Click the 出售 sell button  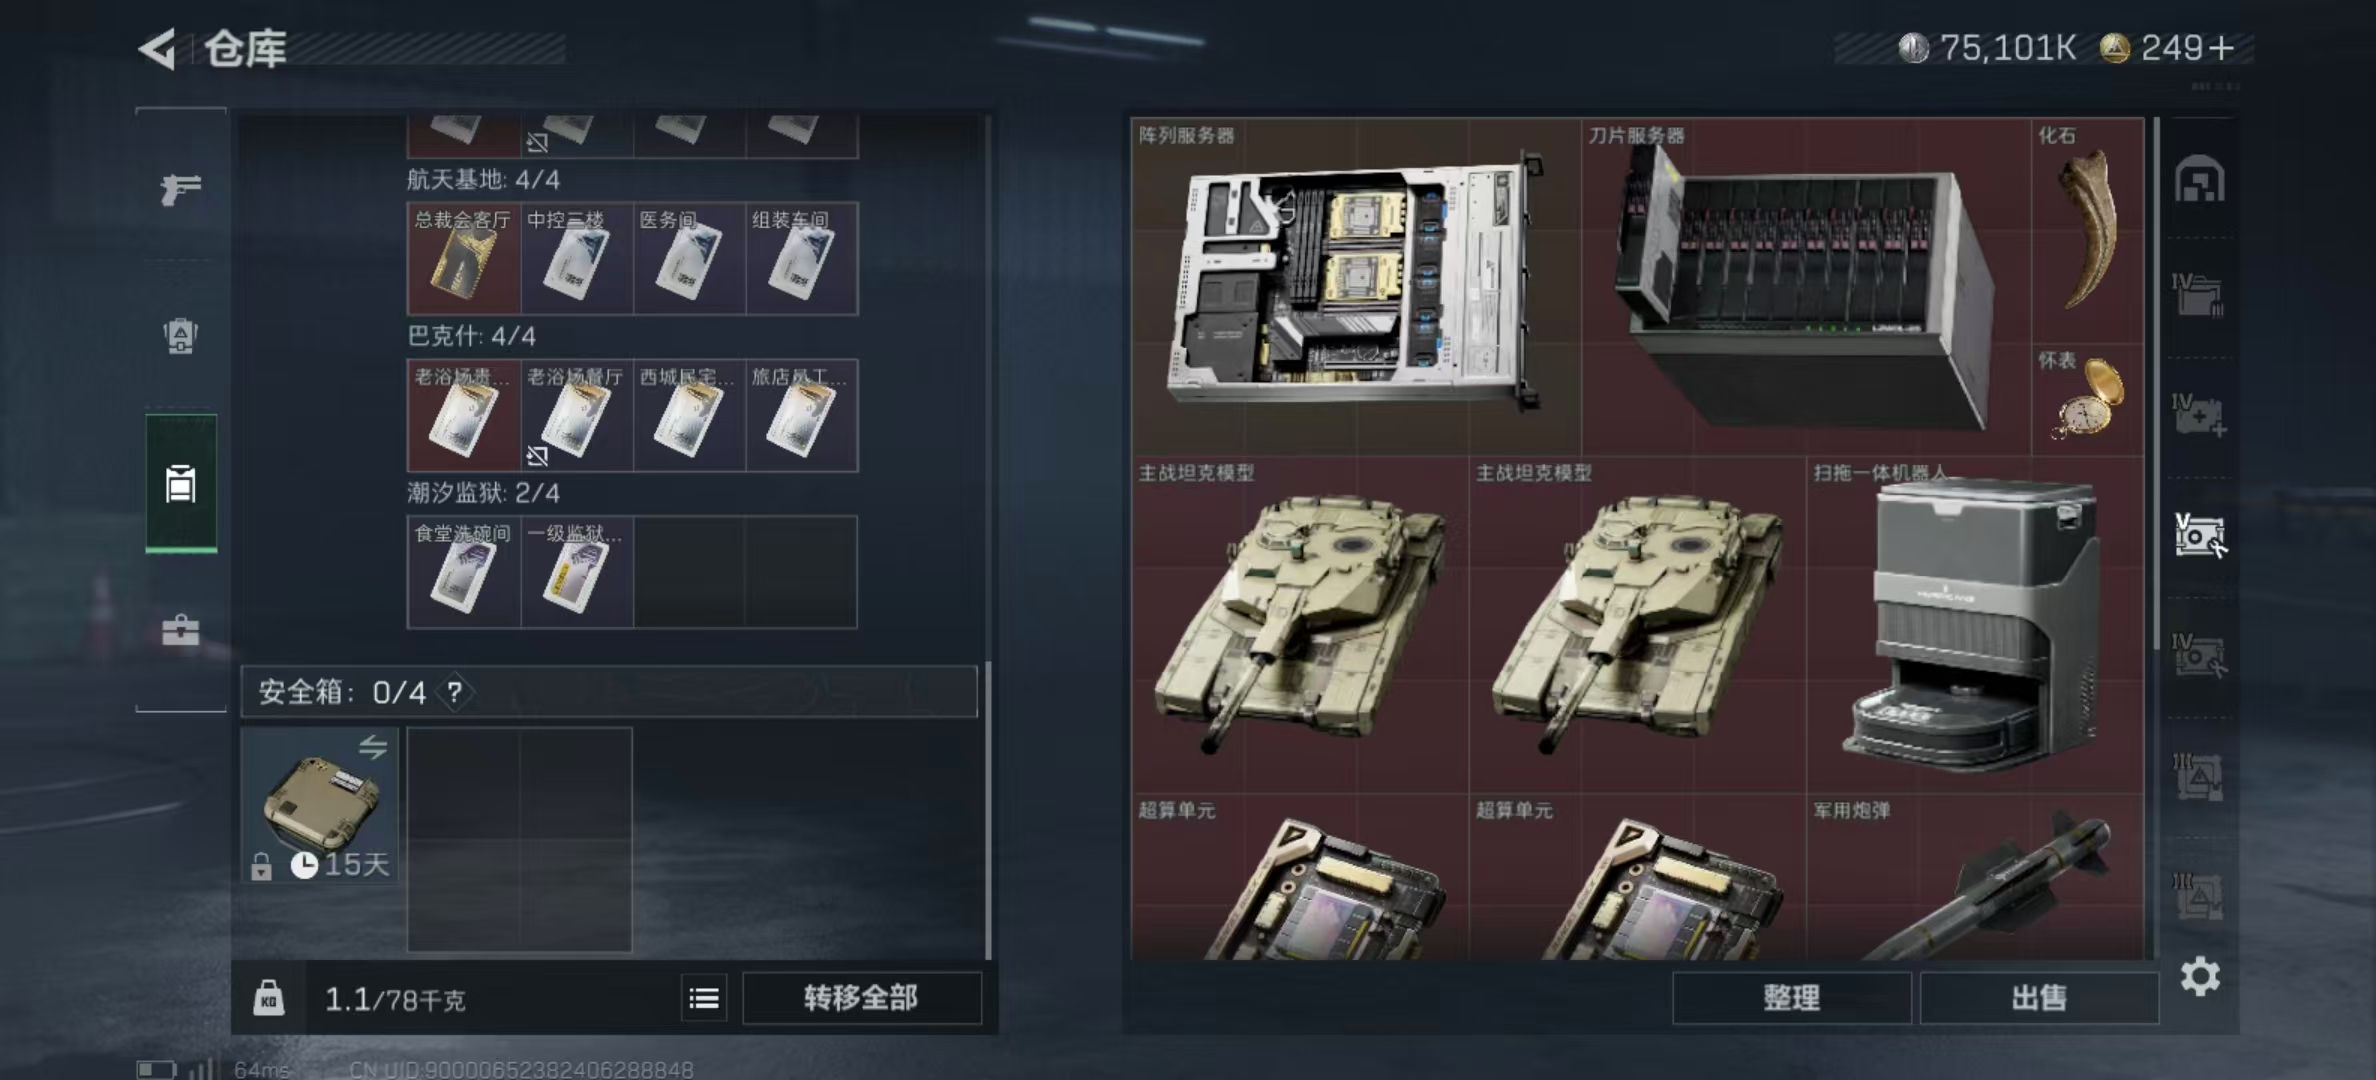(2039, 998)
